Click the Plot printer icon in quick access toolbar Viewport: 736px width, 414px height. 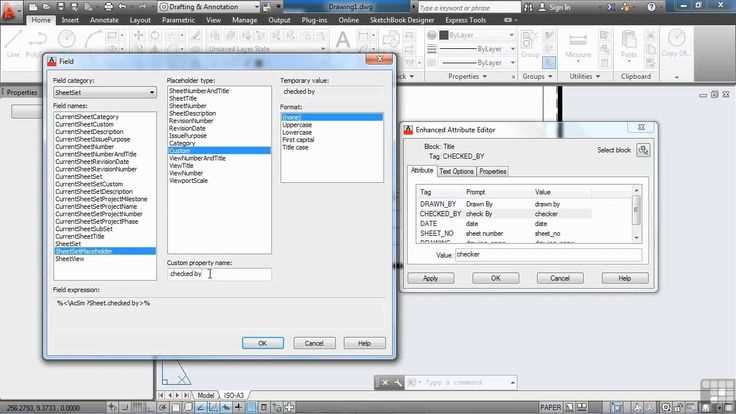click(108, 7)
